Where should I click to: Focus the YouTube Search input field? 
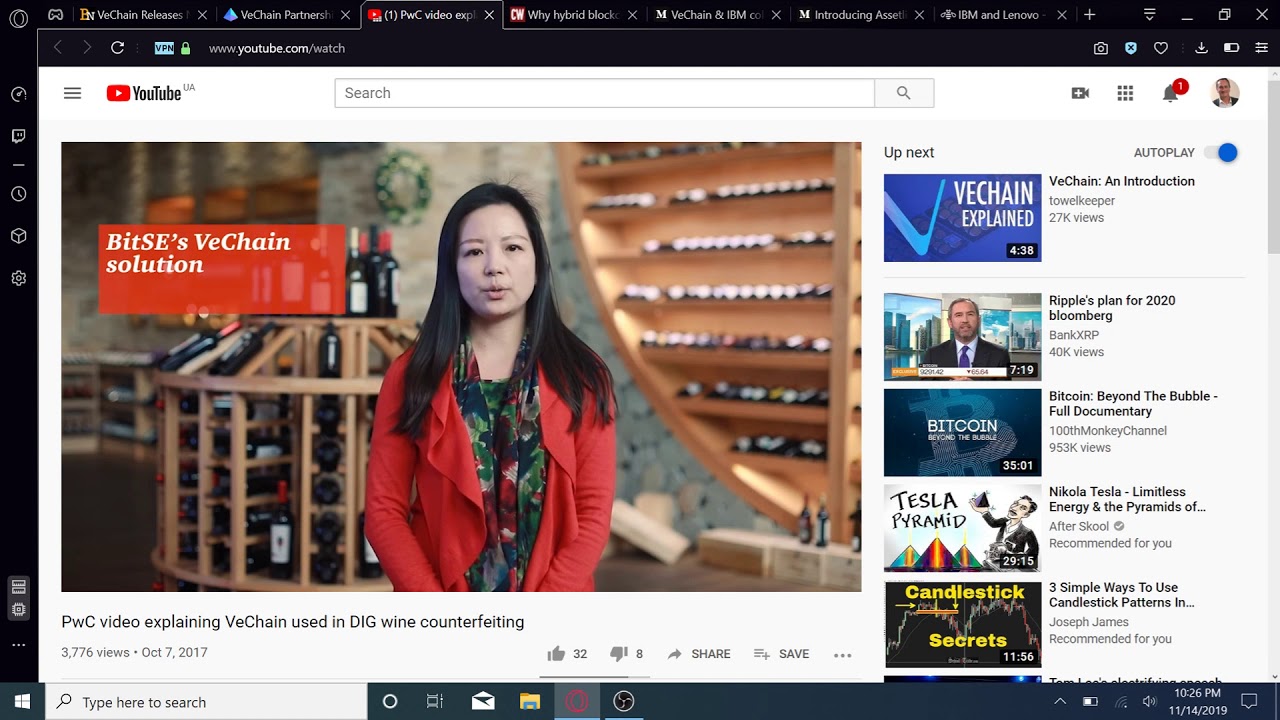tap(604, 93)
